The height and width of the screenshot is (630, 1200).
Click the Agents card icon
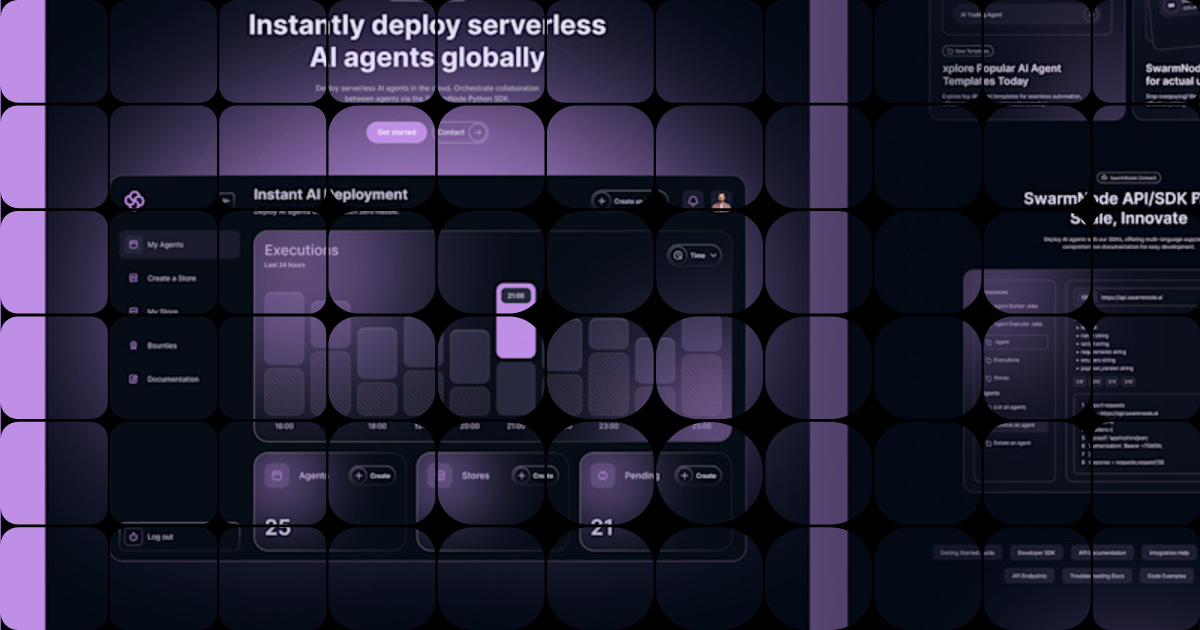click(x=278, y=475)
